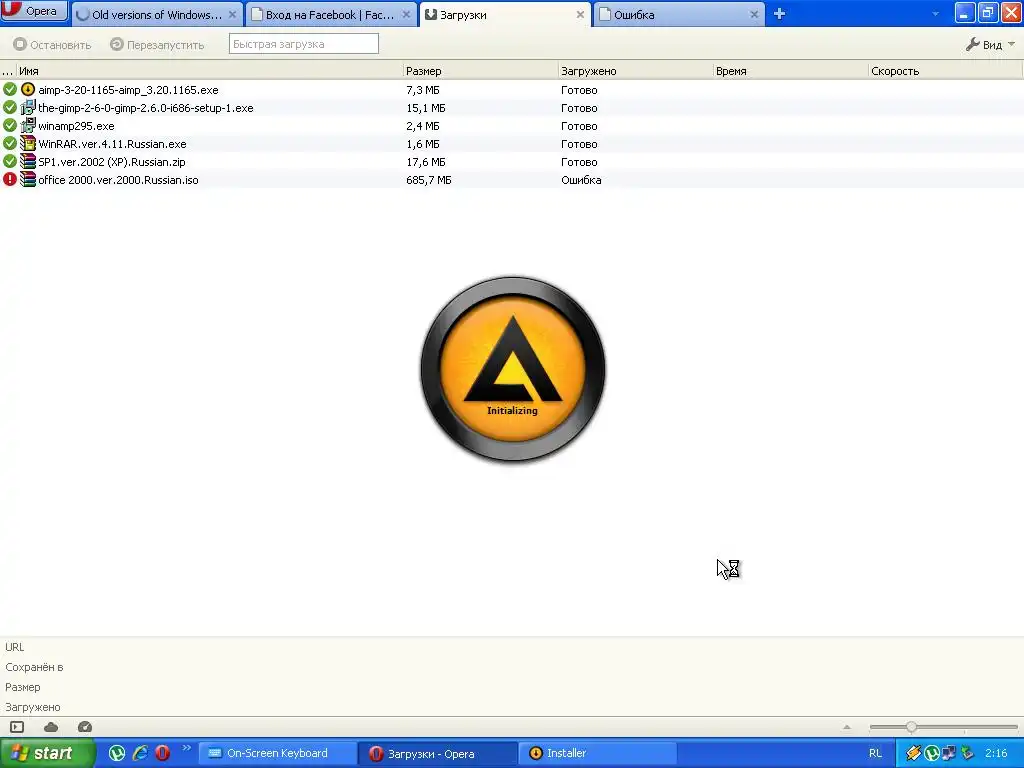Open a new tab with plus button

(x=779, y=14)
